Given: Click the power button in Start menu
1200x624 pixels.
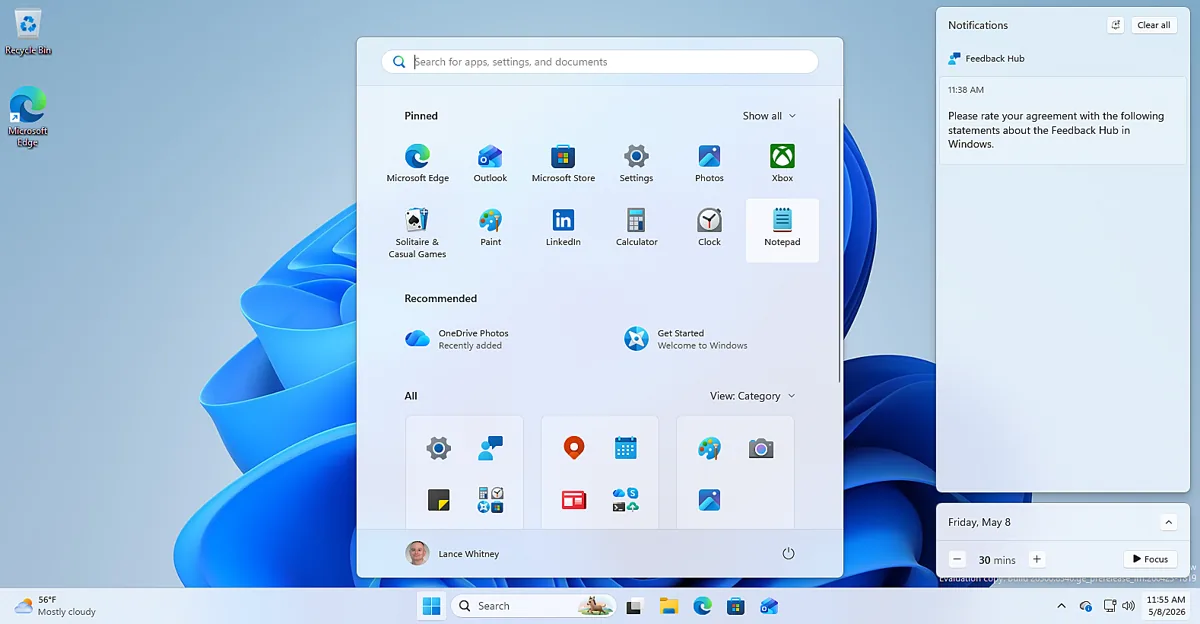Looking at the screenshot, I should click(x=788, y=553).
